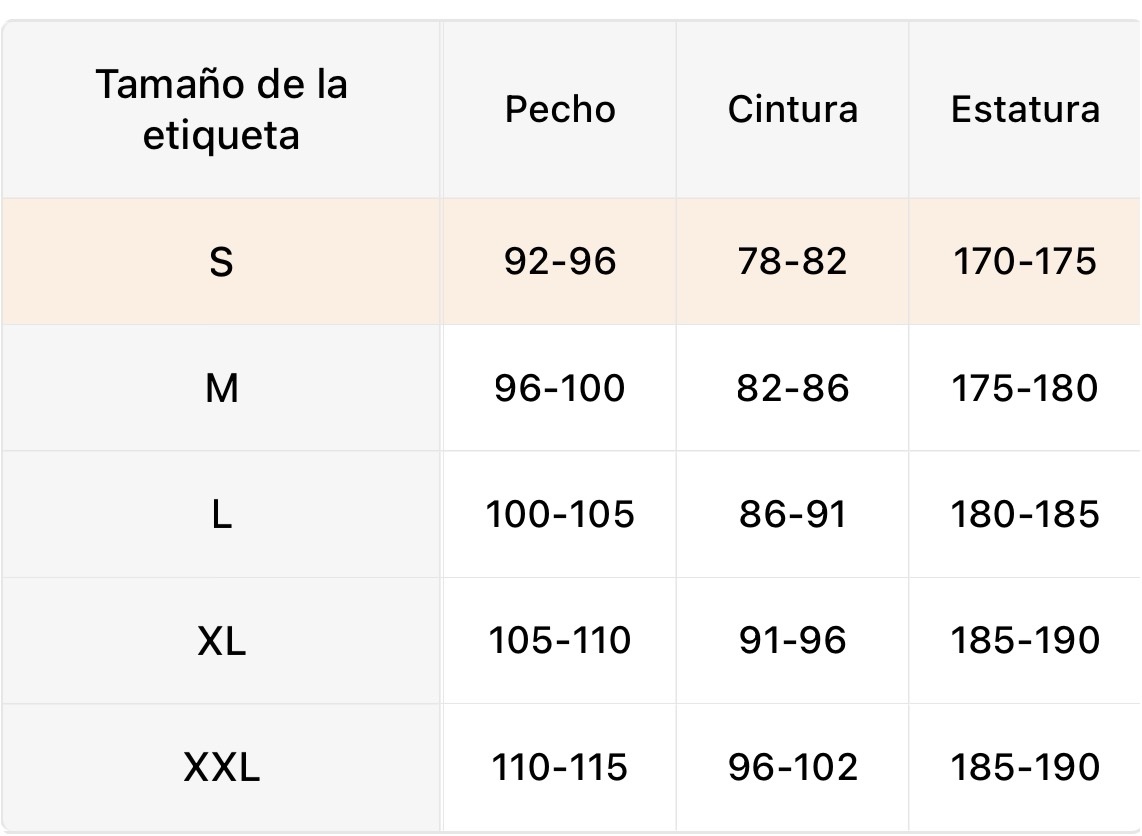Select the XXL size label
The image size is (1142, 836).
(x=221, y=768)
